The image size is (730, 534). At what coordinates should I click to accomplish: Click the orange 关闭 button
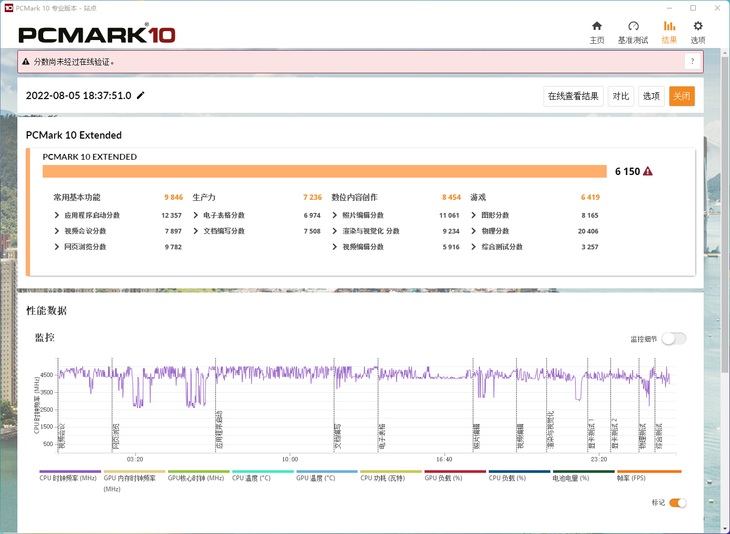(x=682, y=96)
